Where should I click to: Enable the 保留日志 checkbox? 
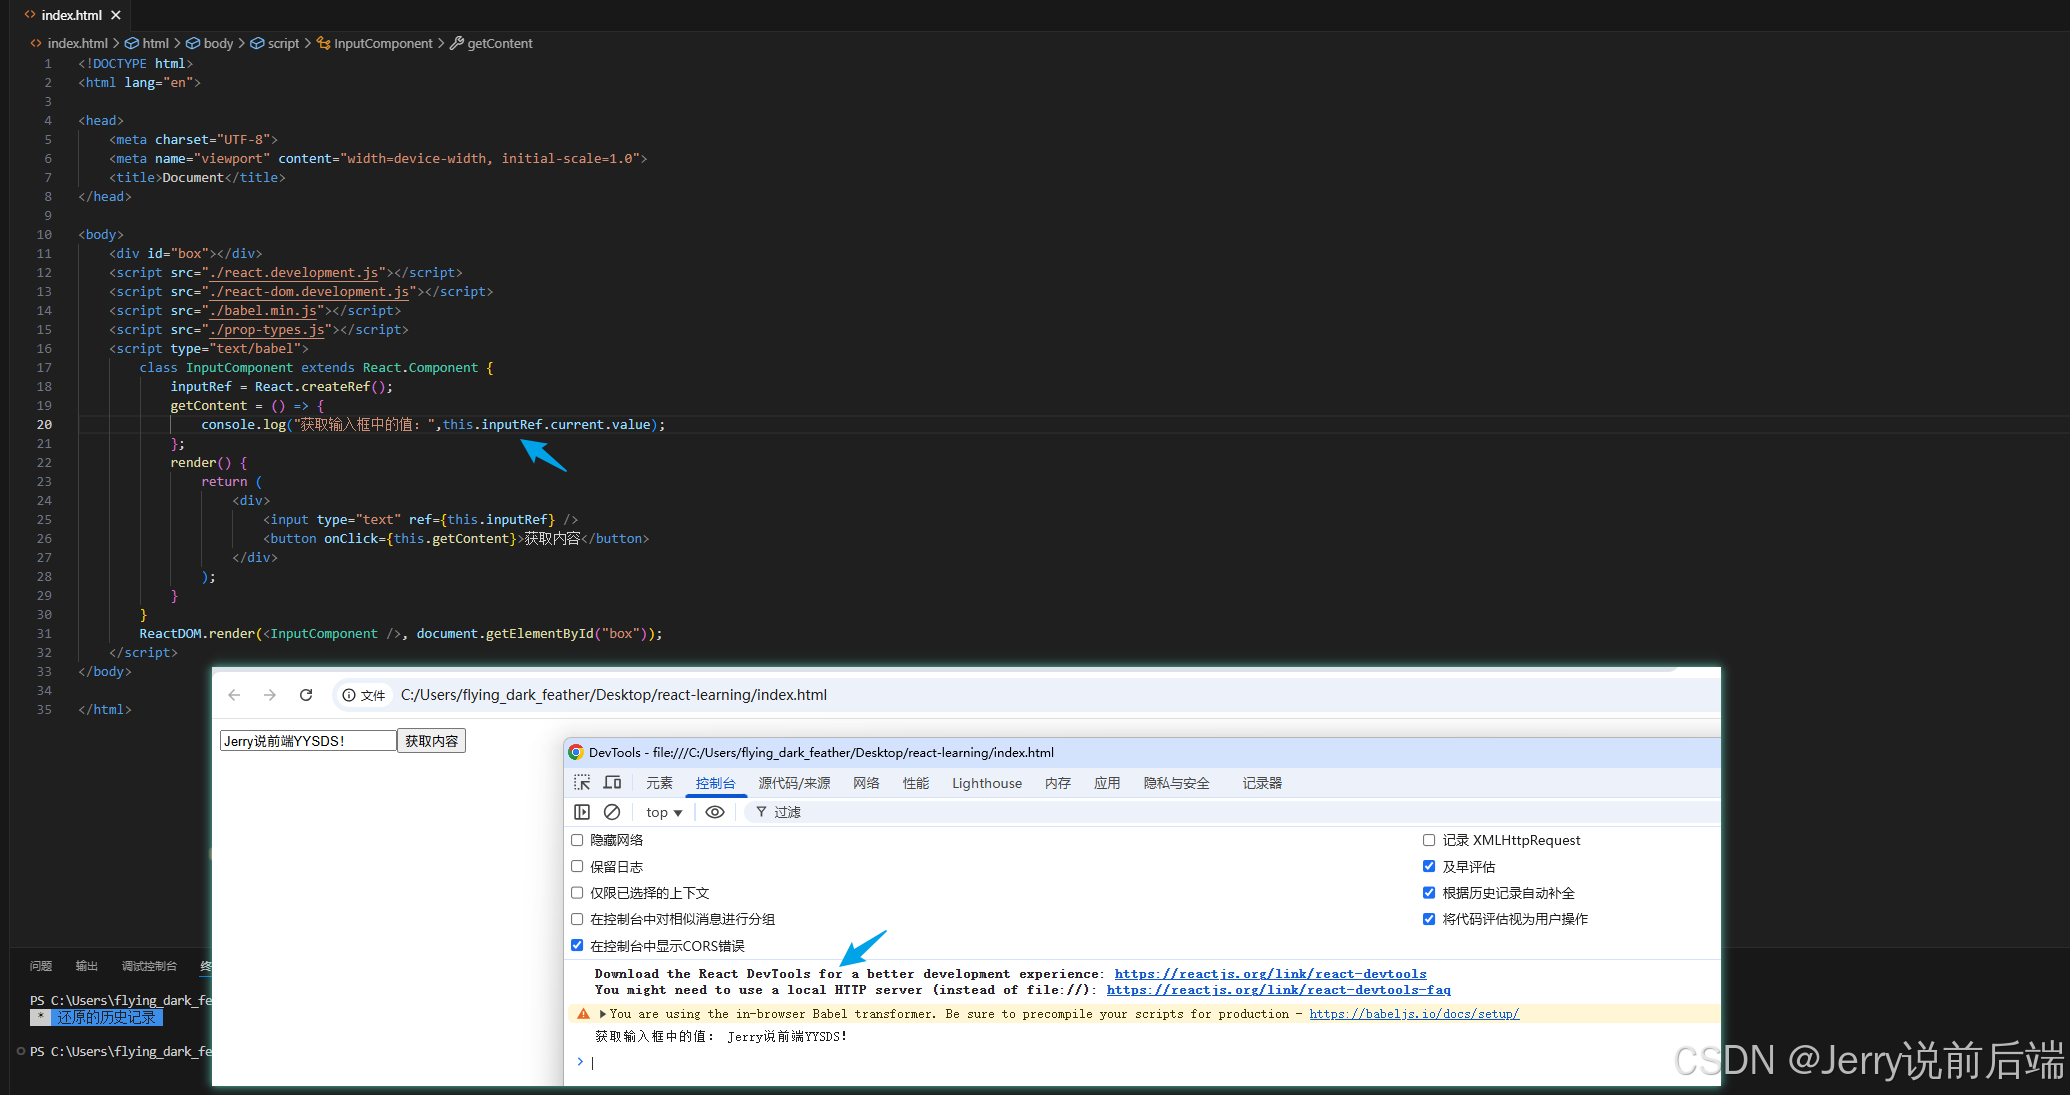coord(577,866)
